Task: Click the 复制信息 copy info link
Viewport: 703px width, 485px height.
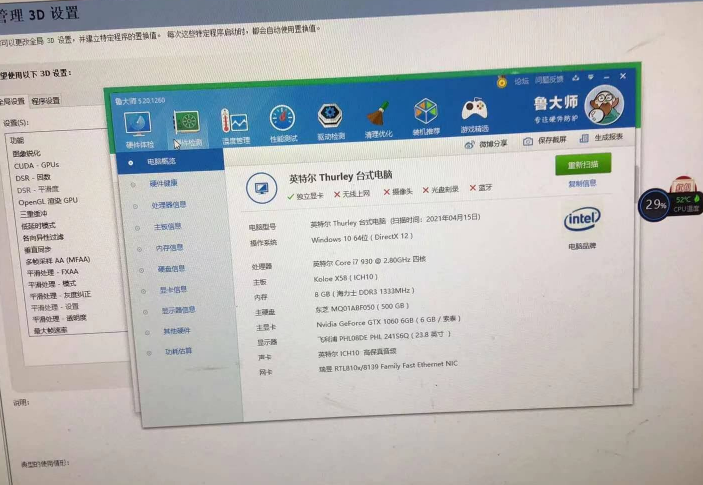Action: pyautogui.click(x=582, y=184)
